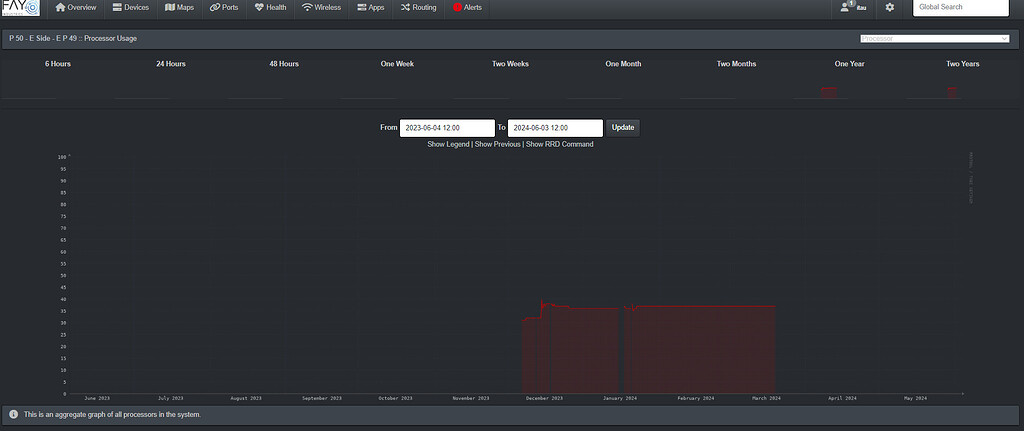Select the Two Weeks time range

(511, 64)
